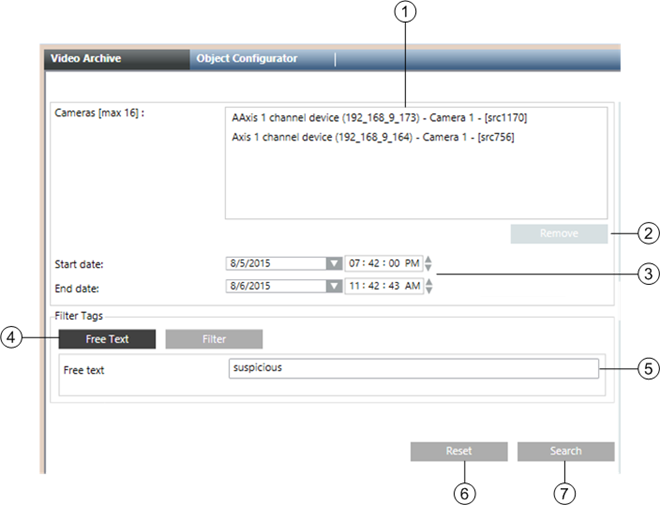660x505 pixels.
Task: Switch to the Filter tag mode
Action: (x=214, y=339)
